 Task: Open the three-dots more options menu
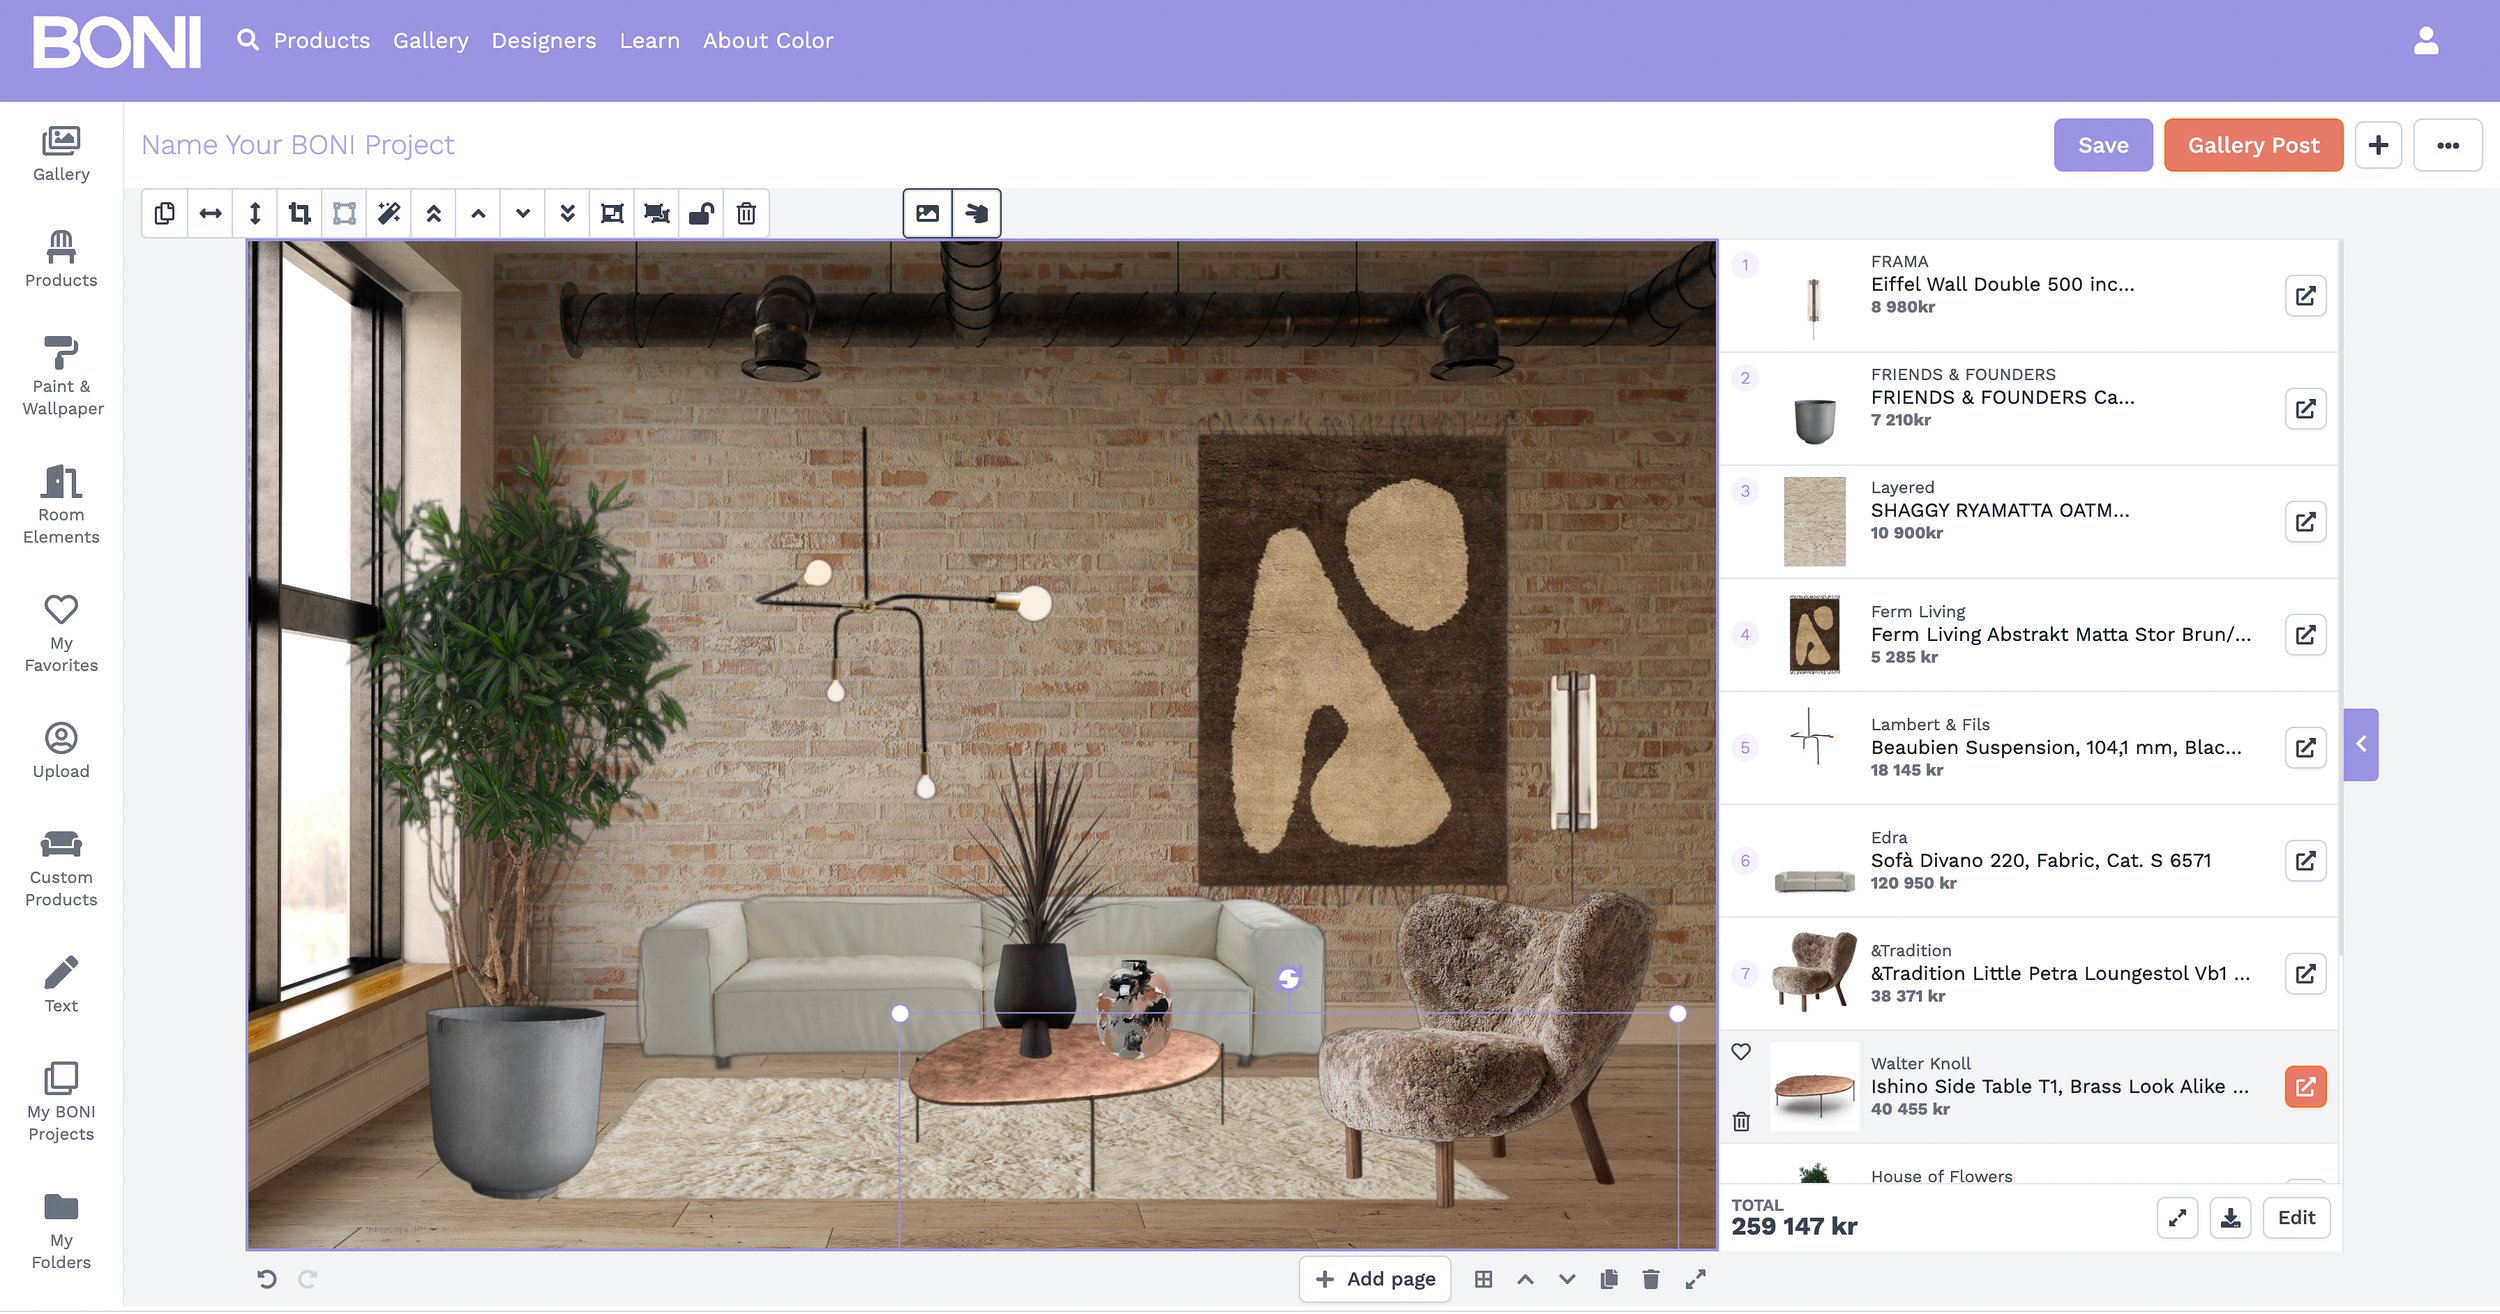(x=2447, y=145)
